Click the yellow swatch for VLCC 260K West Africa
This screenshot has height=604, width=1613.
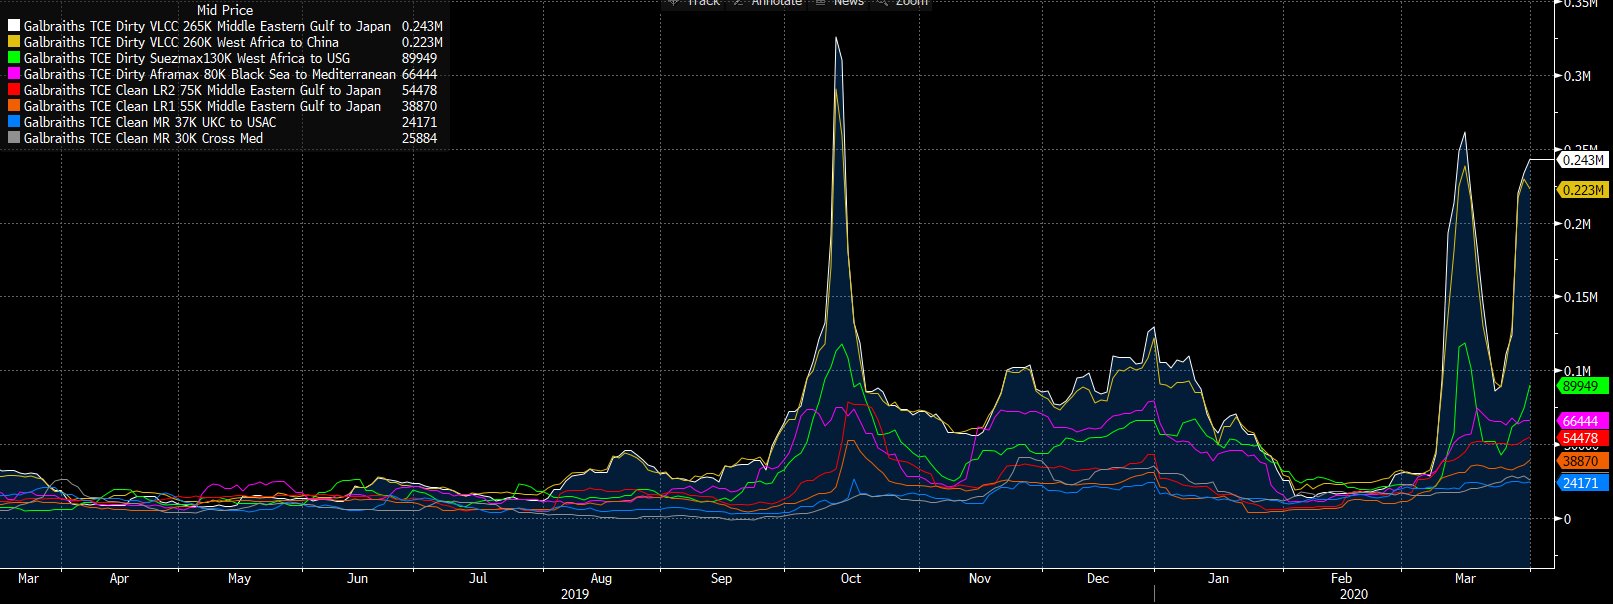click(14, 43)
